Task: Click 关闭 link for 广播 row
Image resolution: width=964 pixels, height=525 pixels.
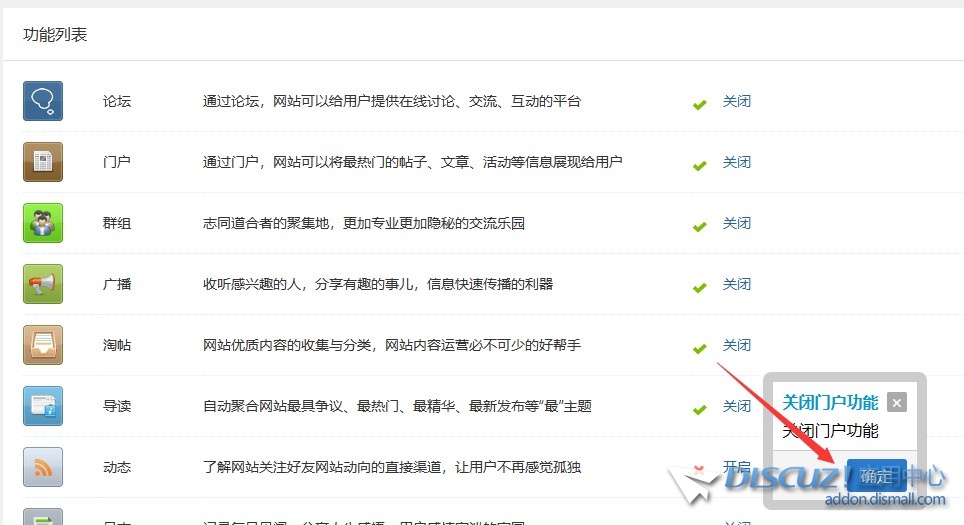Action: tap(737, 283)
